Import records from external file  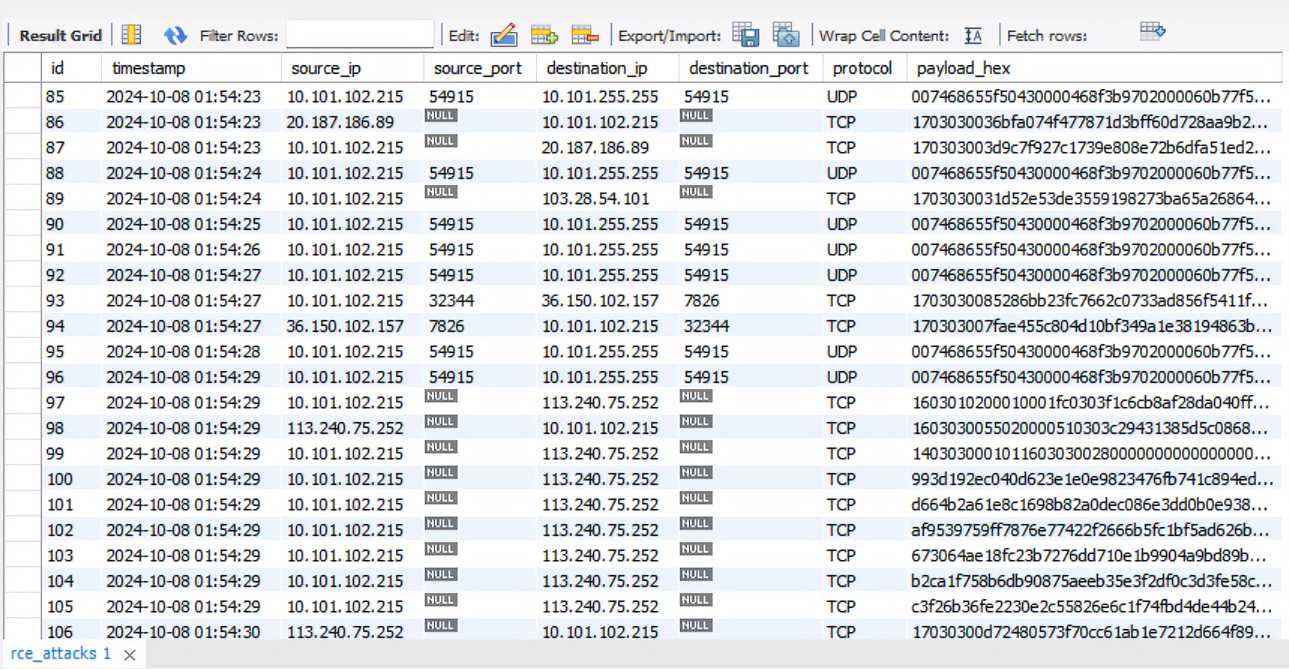[x=786, y=35]
